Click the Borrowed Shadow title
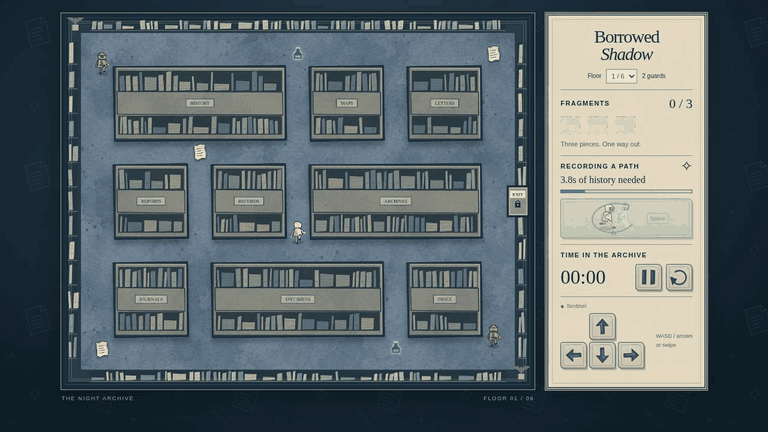Viewport: 768px width, 432px height. 626,46
